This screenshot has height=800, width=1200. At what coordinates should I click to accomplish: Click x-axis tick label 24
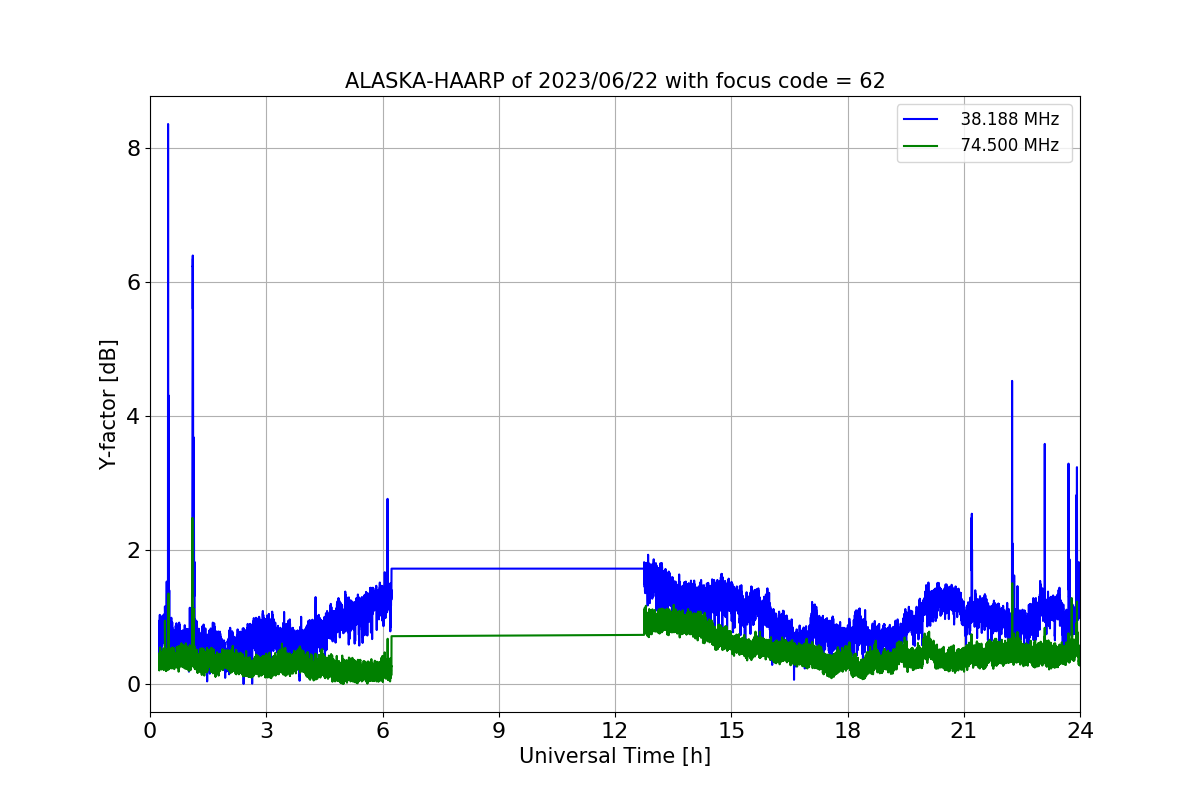(x=1080, y=730)
